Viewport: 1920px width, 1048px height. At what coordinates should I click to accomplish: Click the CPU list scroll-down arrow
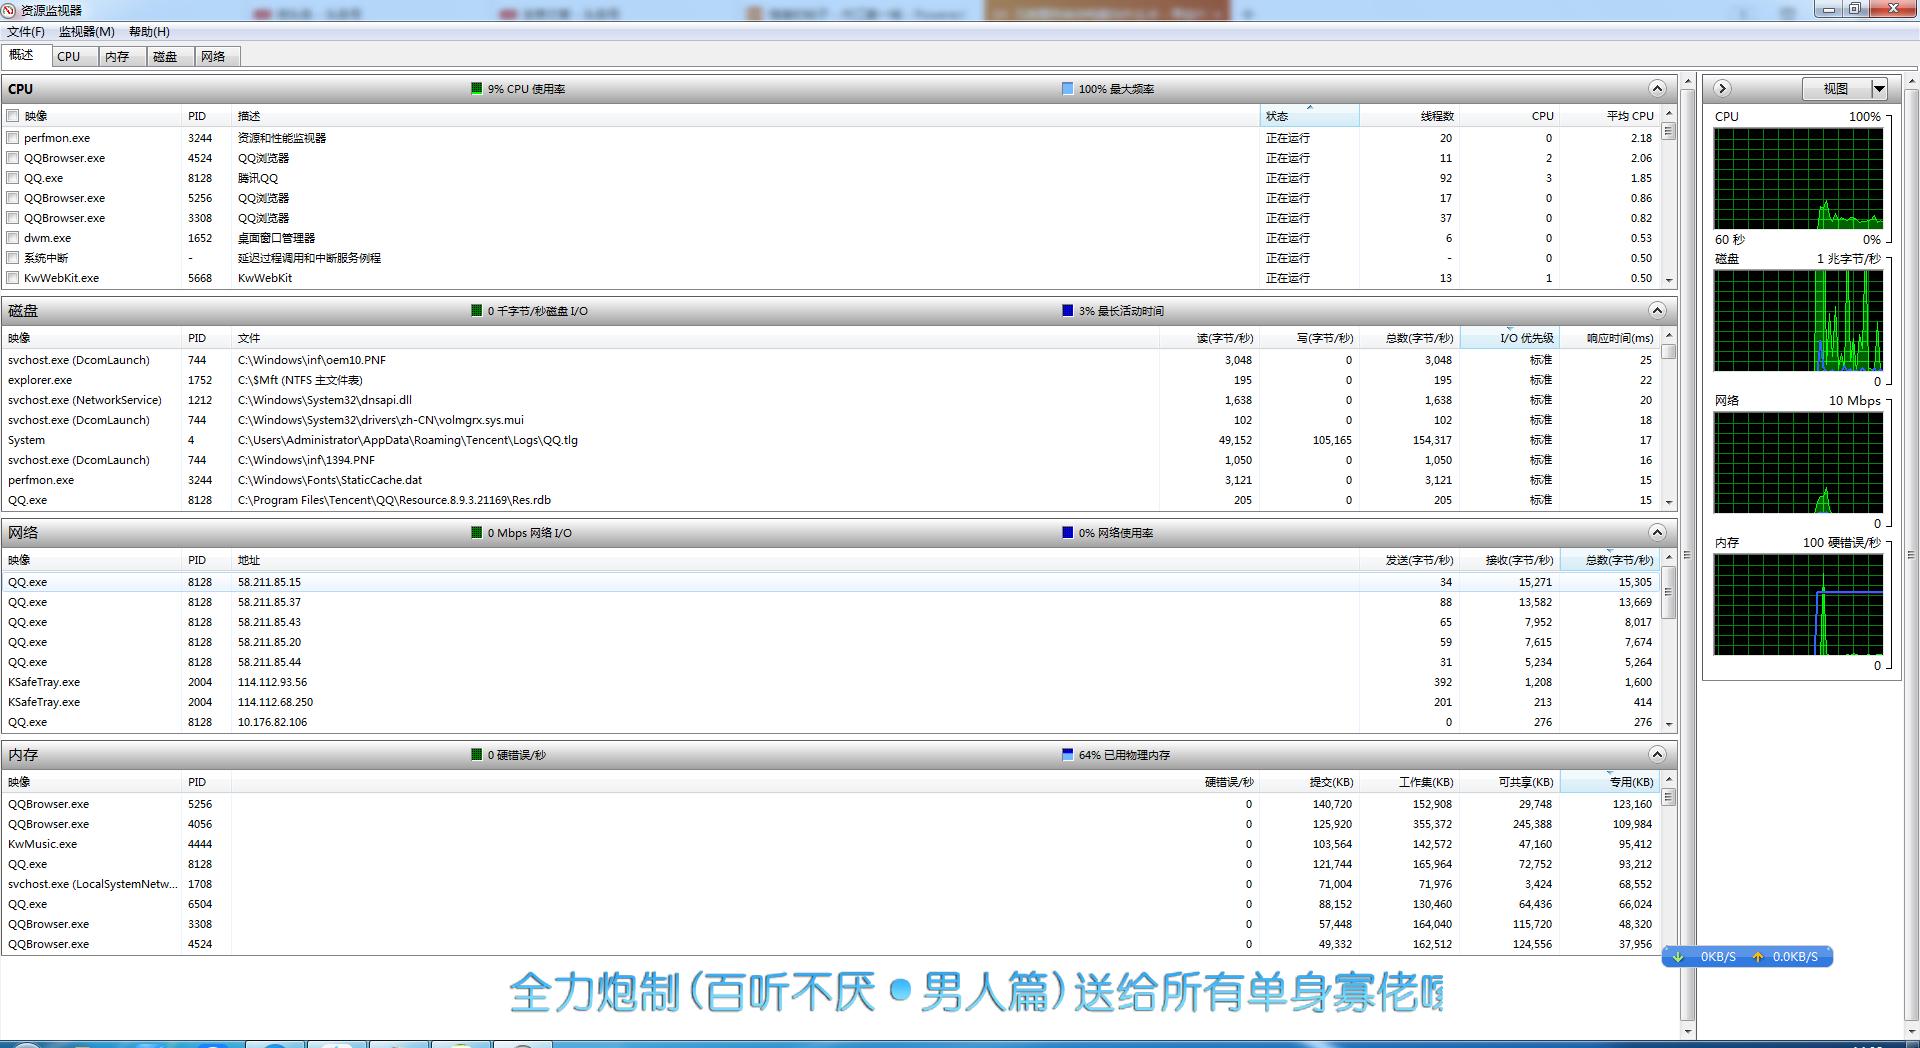coord(1668,279)
